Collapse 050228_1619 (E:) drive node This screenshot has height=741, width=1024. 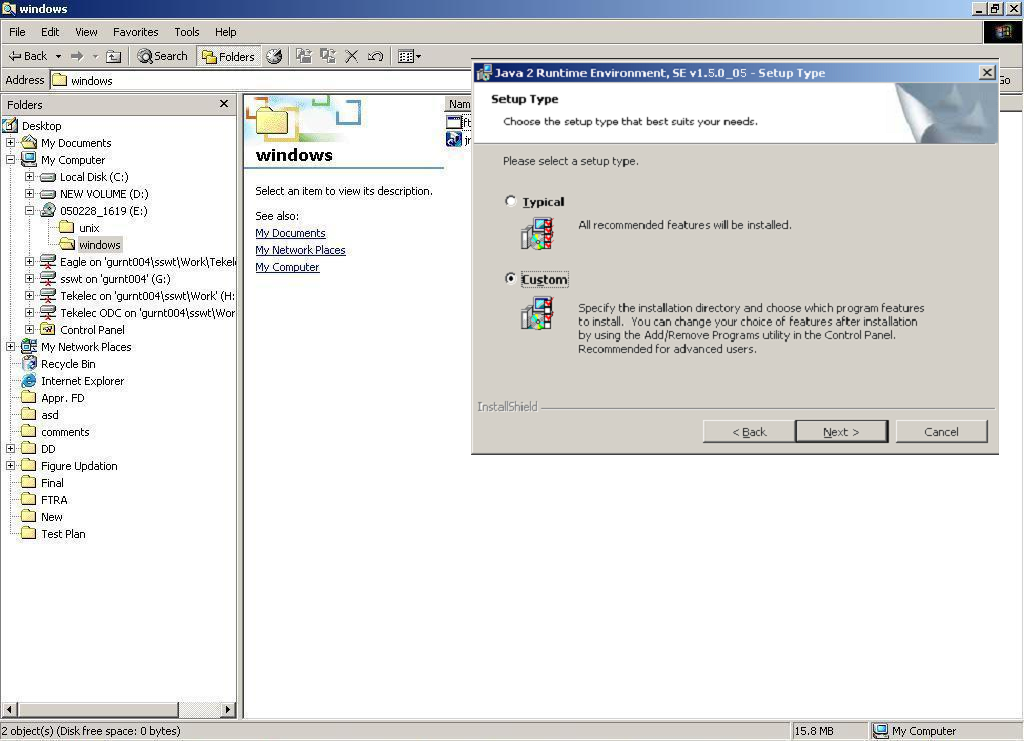(29, 210)
